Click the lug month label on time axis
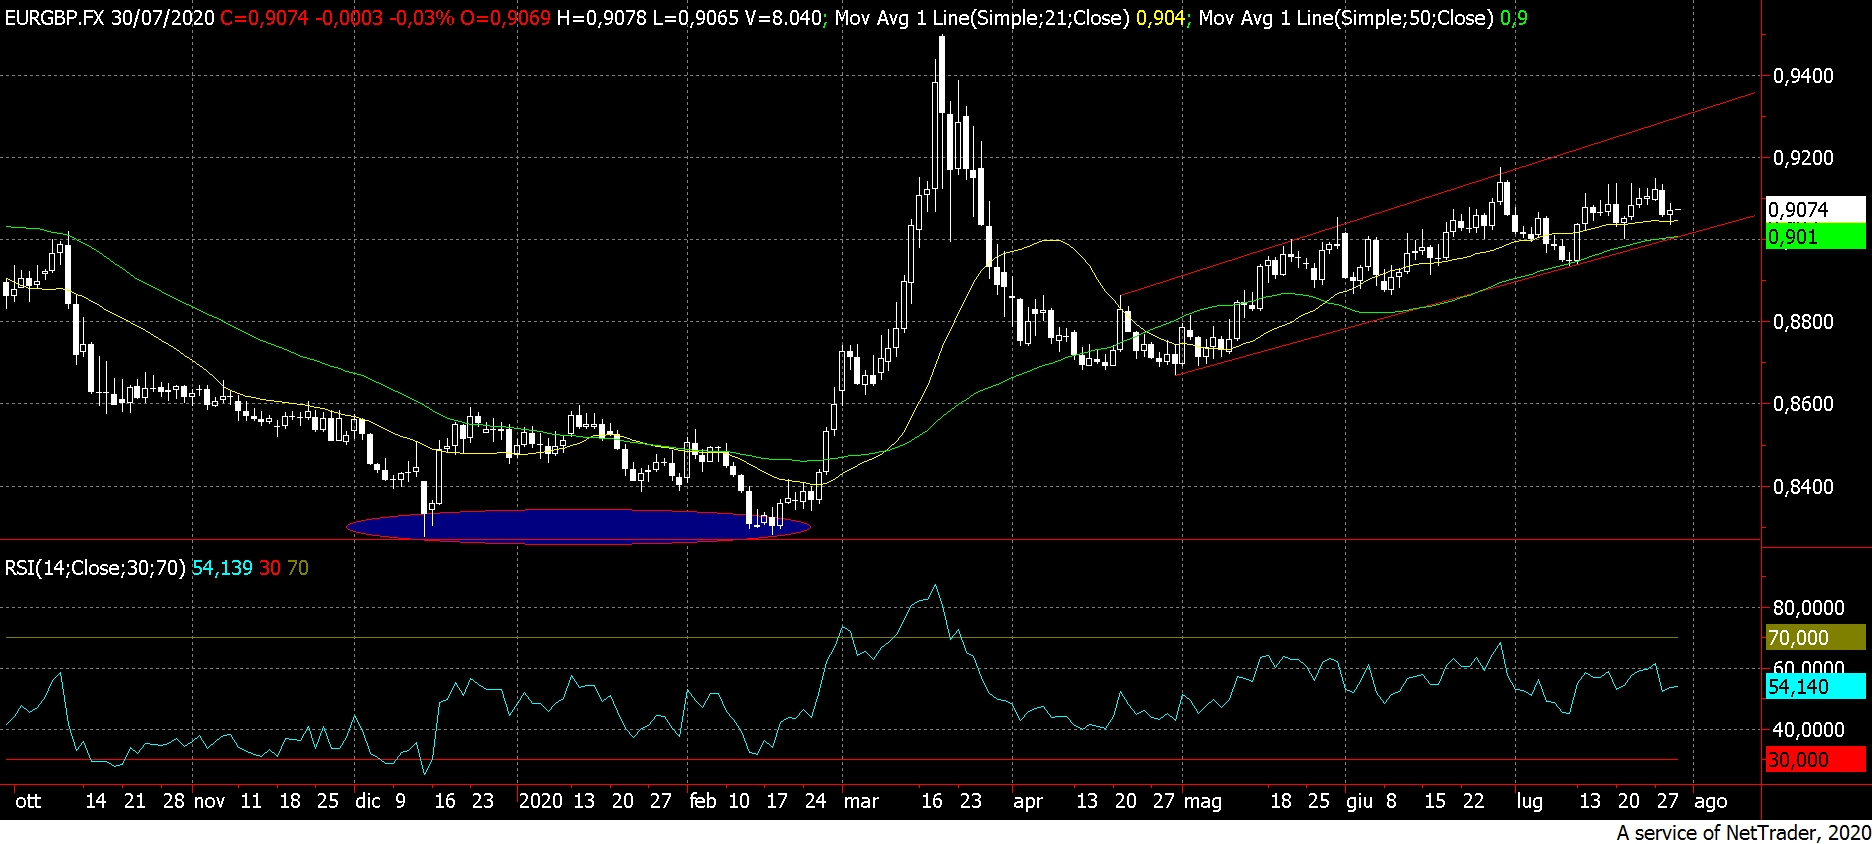Screen dimensions: 1872x844 tap(1529, 801)
